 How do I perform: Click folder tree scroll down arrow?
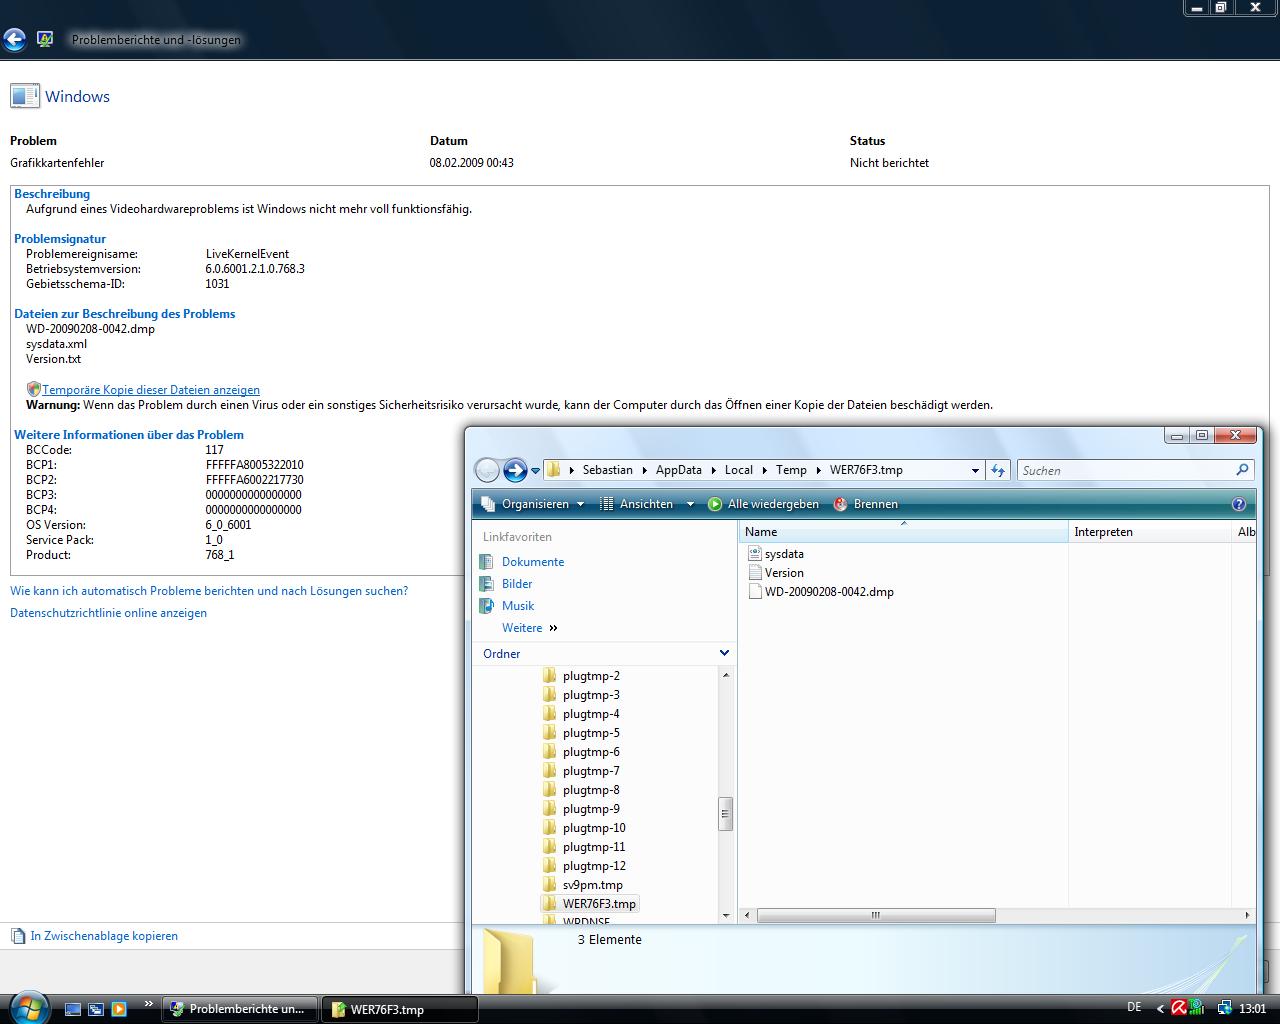(726, 915)
